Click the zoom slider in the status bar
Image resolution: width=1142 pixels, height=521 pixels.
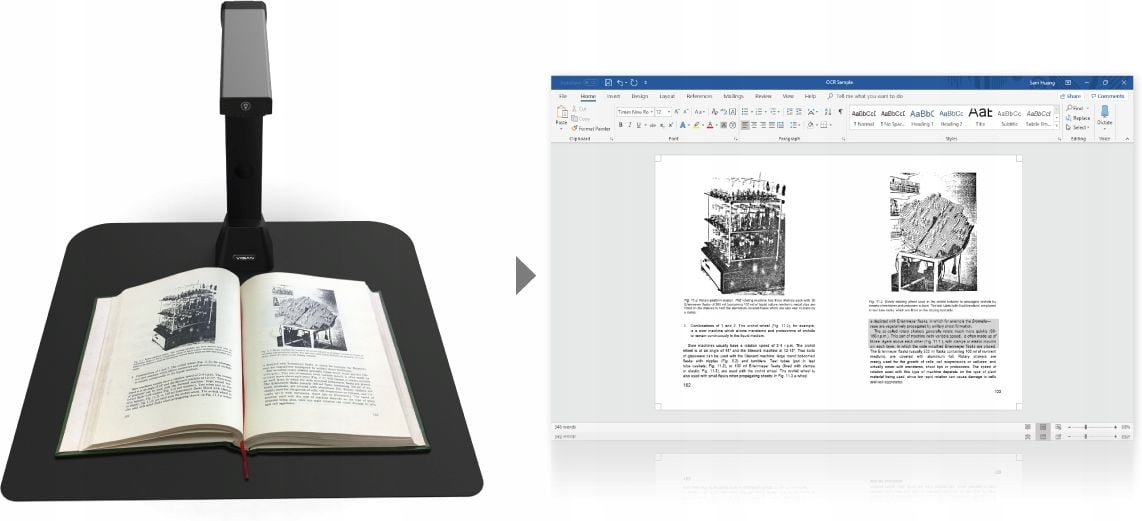click(x=1086, y=427)
